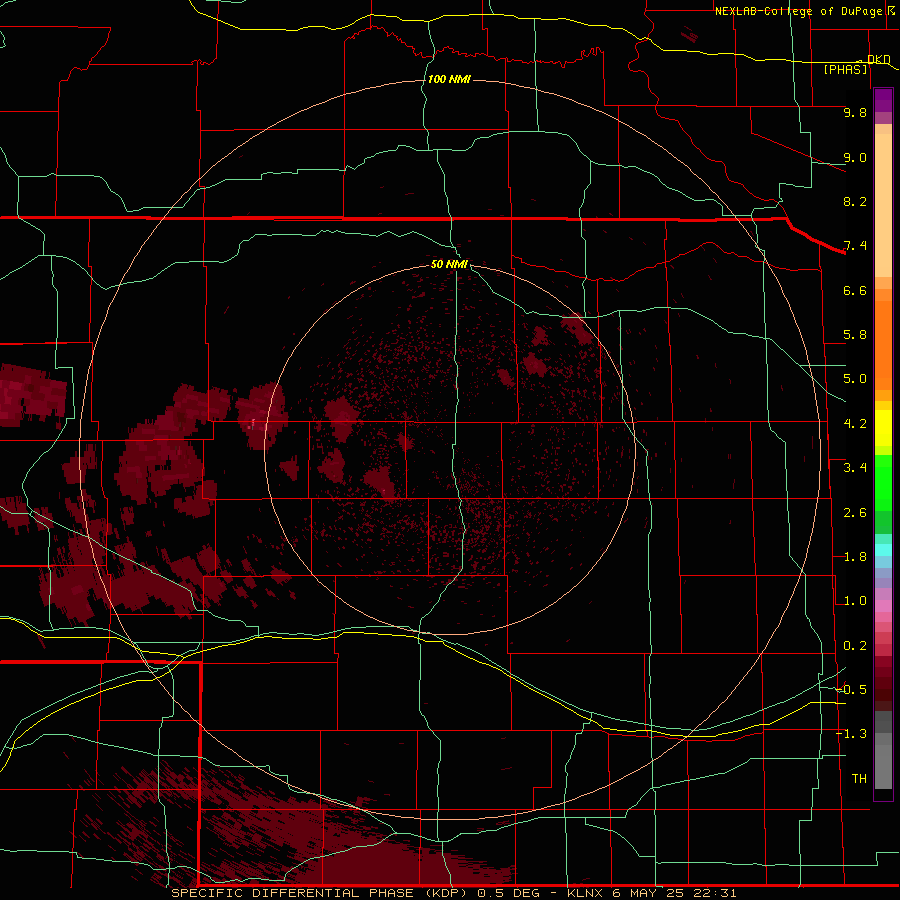The width and height of the screenshot is (900, 900).
Task: Click the -0.5 value on the scale
Action: (851, 689)
